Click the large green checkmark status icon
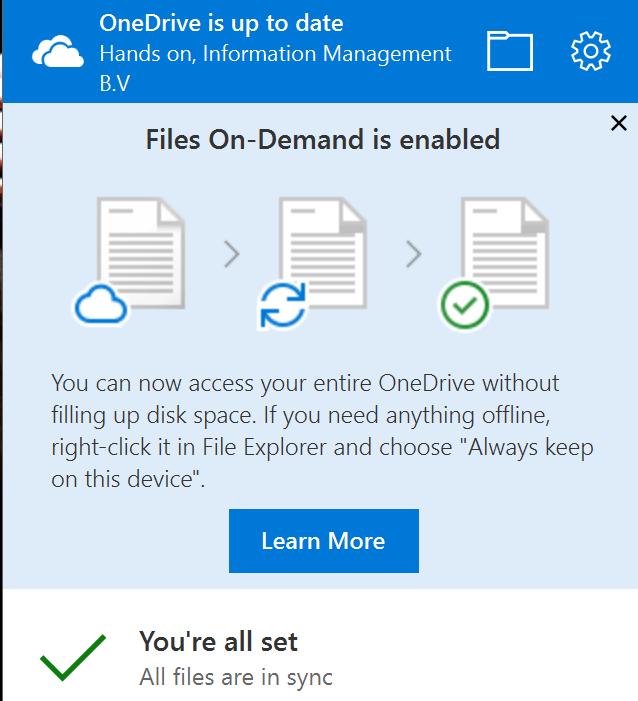The width and height of the screenshot is (638, 701). coord(73,657)
